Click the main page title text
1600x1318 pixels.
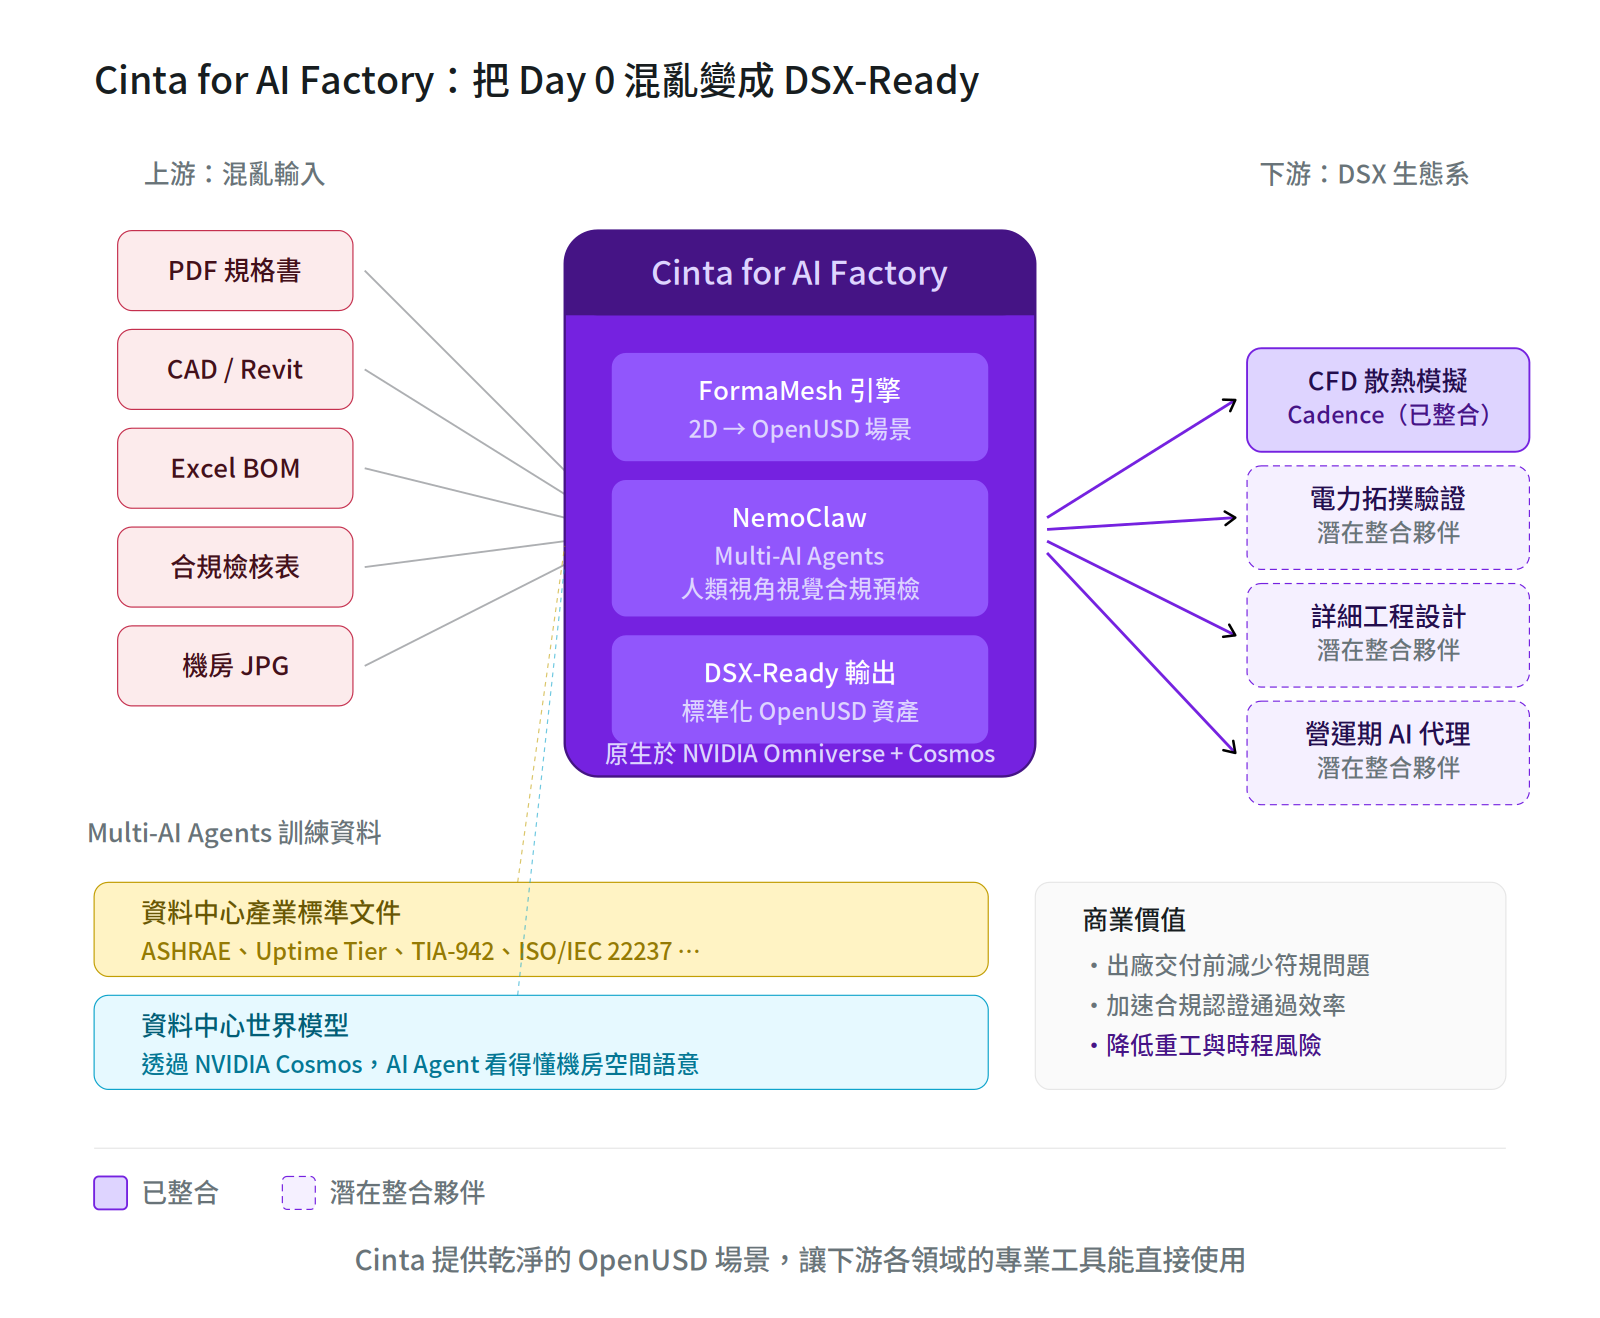coord(536,80)
